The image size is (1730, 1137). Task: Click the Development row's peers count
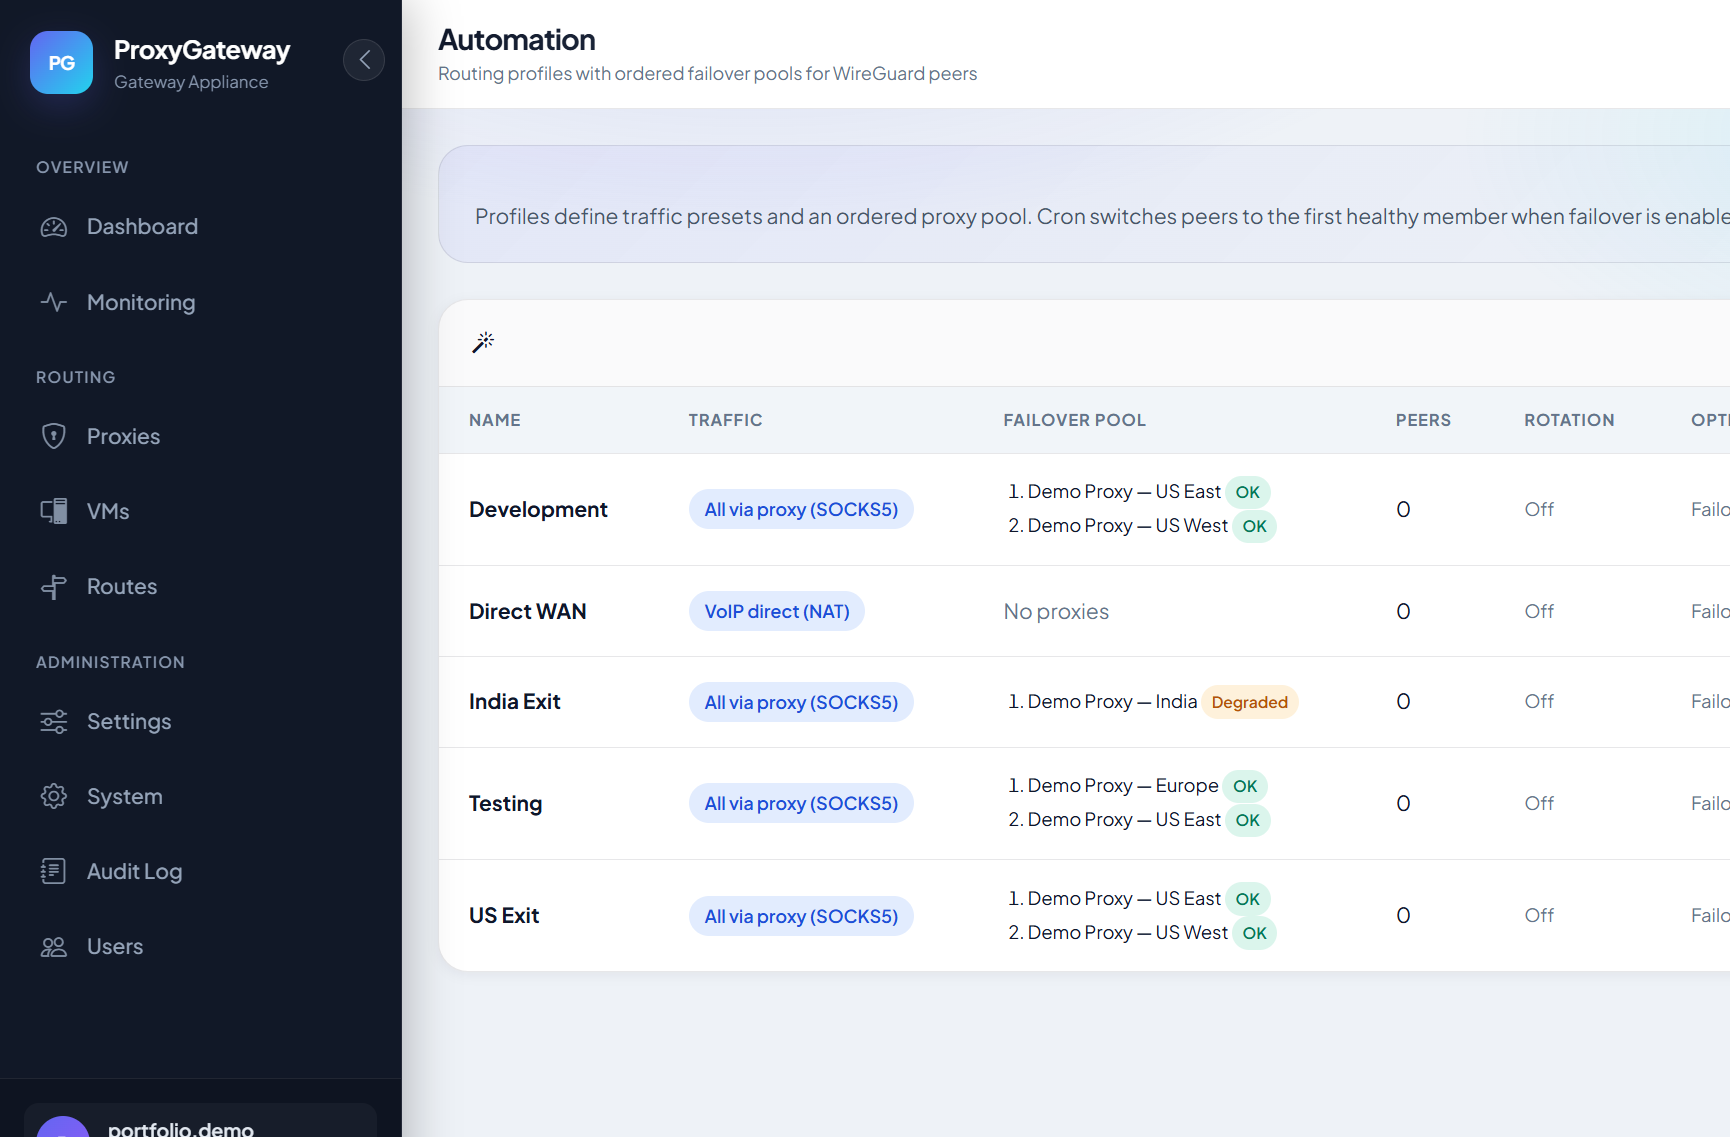coord(1403,509)
